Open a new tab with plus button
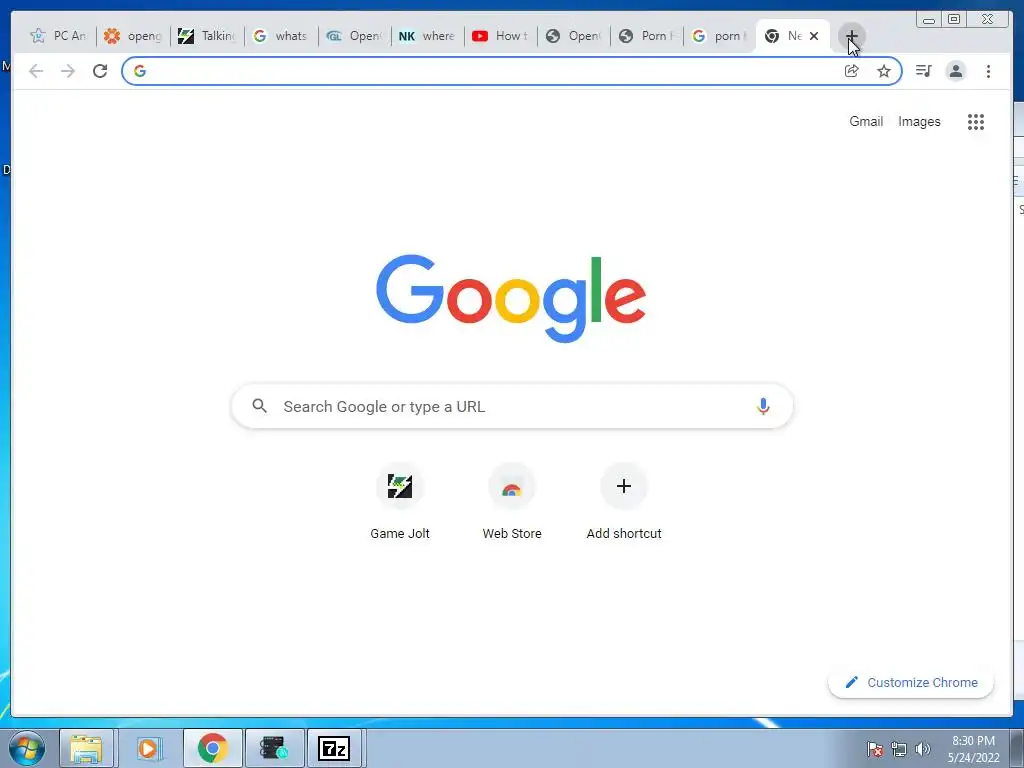 click(852, 36)
